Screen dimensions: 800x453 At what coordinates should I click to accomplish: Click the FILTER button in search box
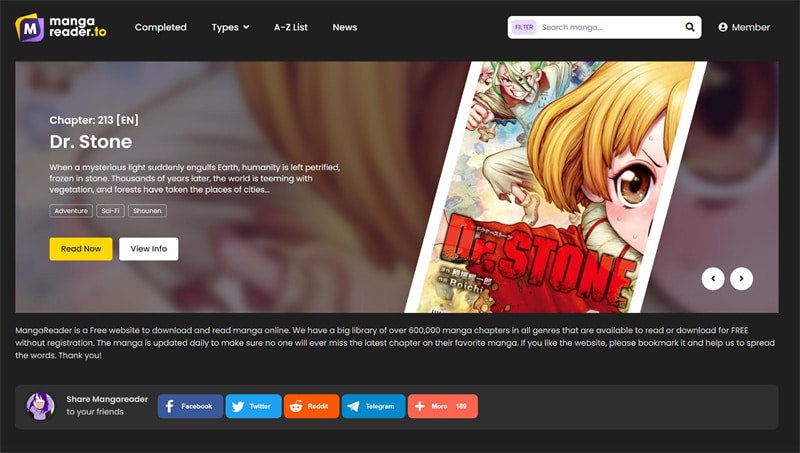point(524,28)
